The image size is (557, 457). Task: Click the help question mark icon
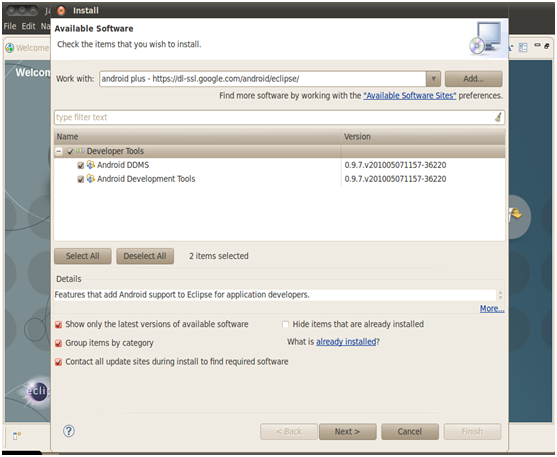pos(69,431)
